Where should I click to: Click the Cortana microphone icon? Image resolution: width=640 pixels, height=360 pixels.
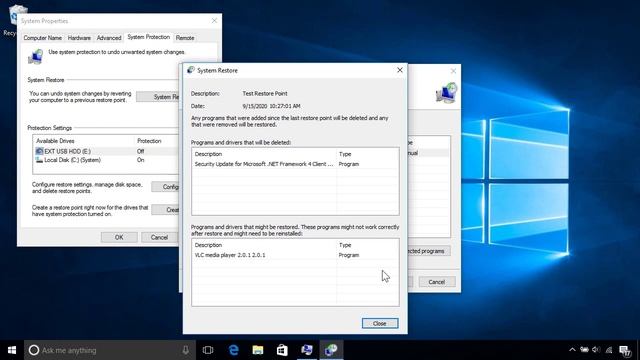(186, 350)
